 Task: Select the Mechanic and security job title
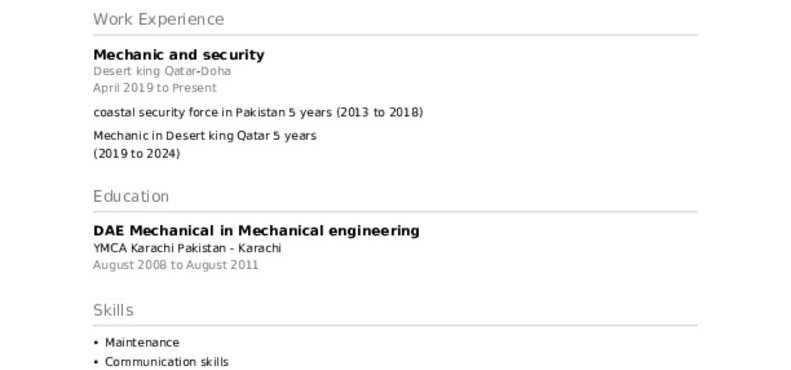pyautogui.click(x=179, y=55)
